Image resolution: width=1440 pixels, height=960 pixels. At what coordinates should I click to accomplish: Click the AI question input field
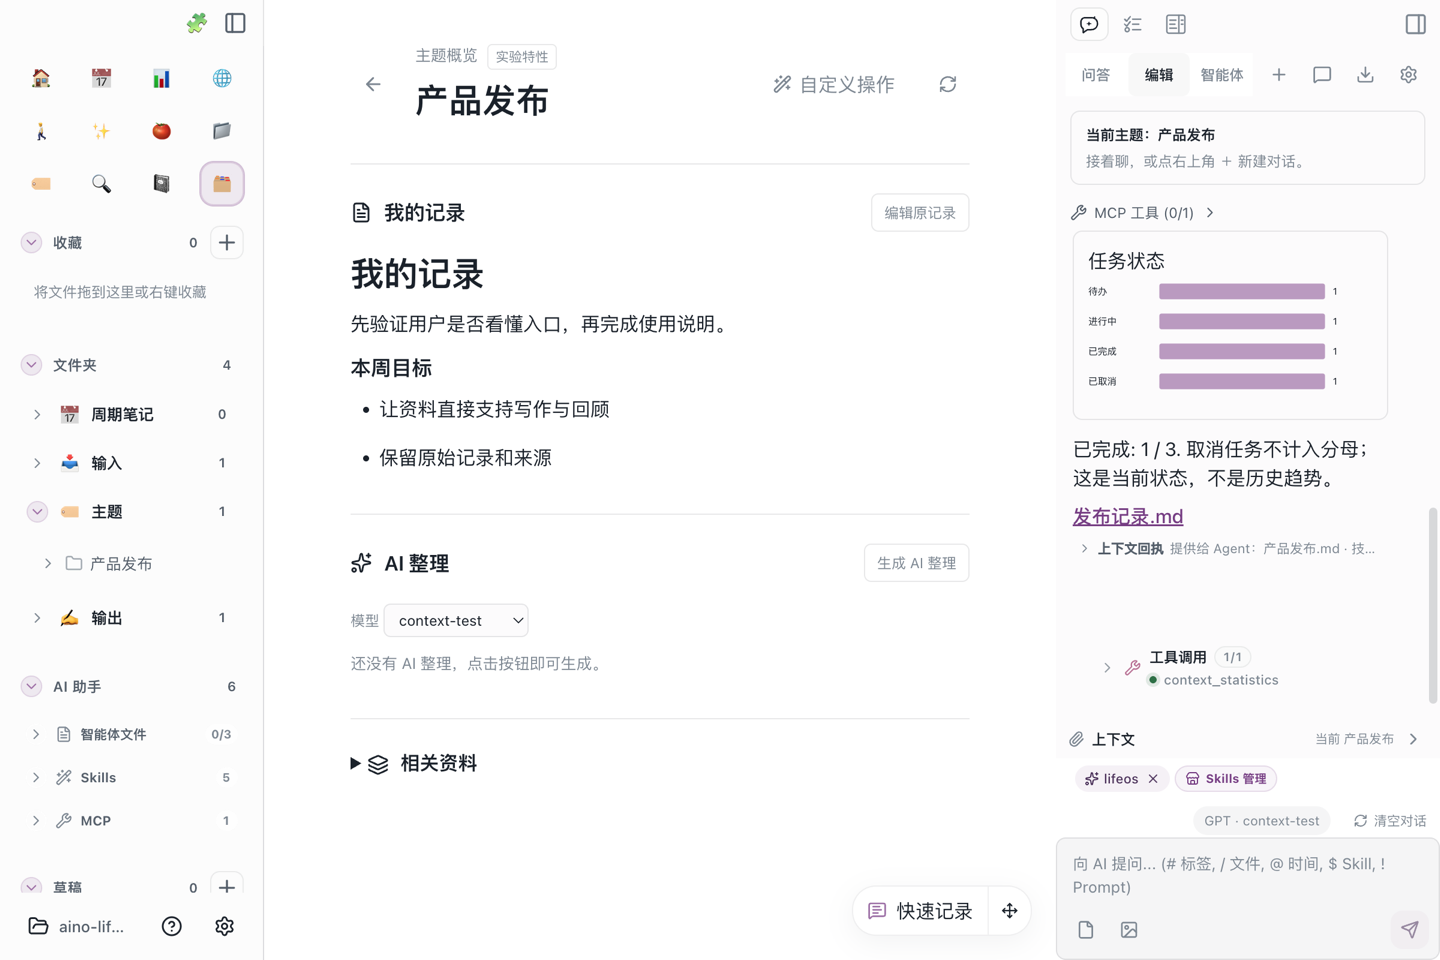coord(1247,876)
